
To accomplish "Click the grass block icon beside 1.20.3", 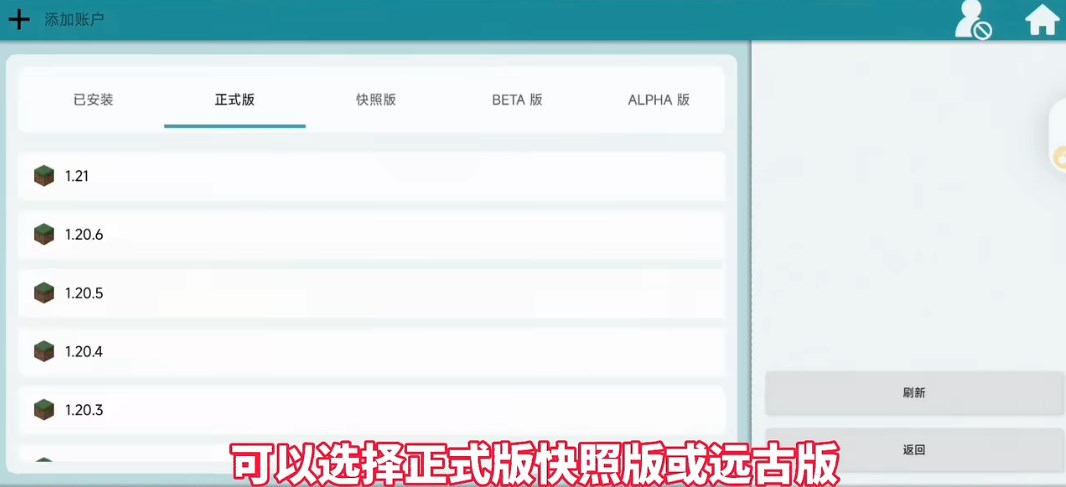I will tap(44, 410).
